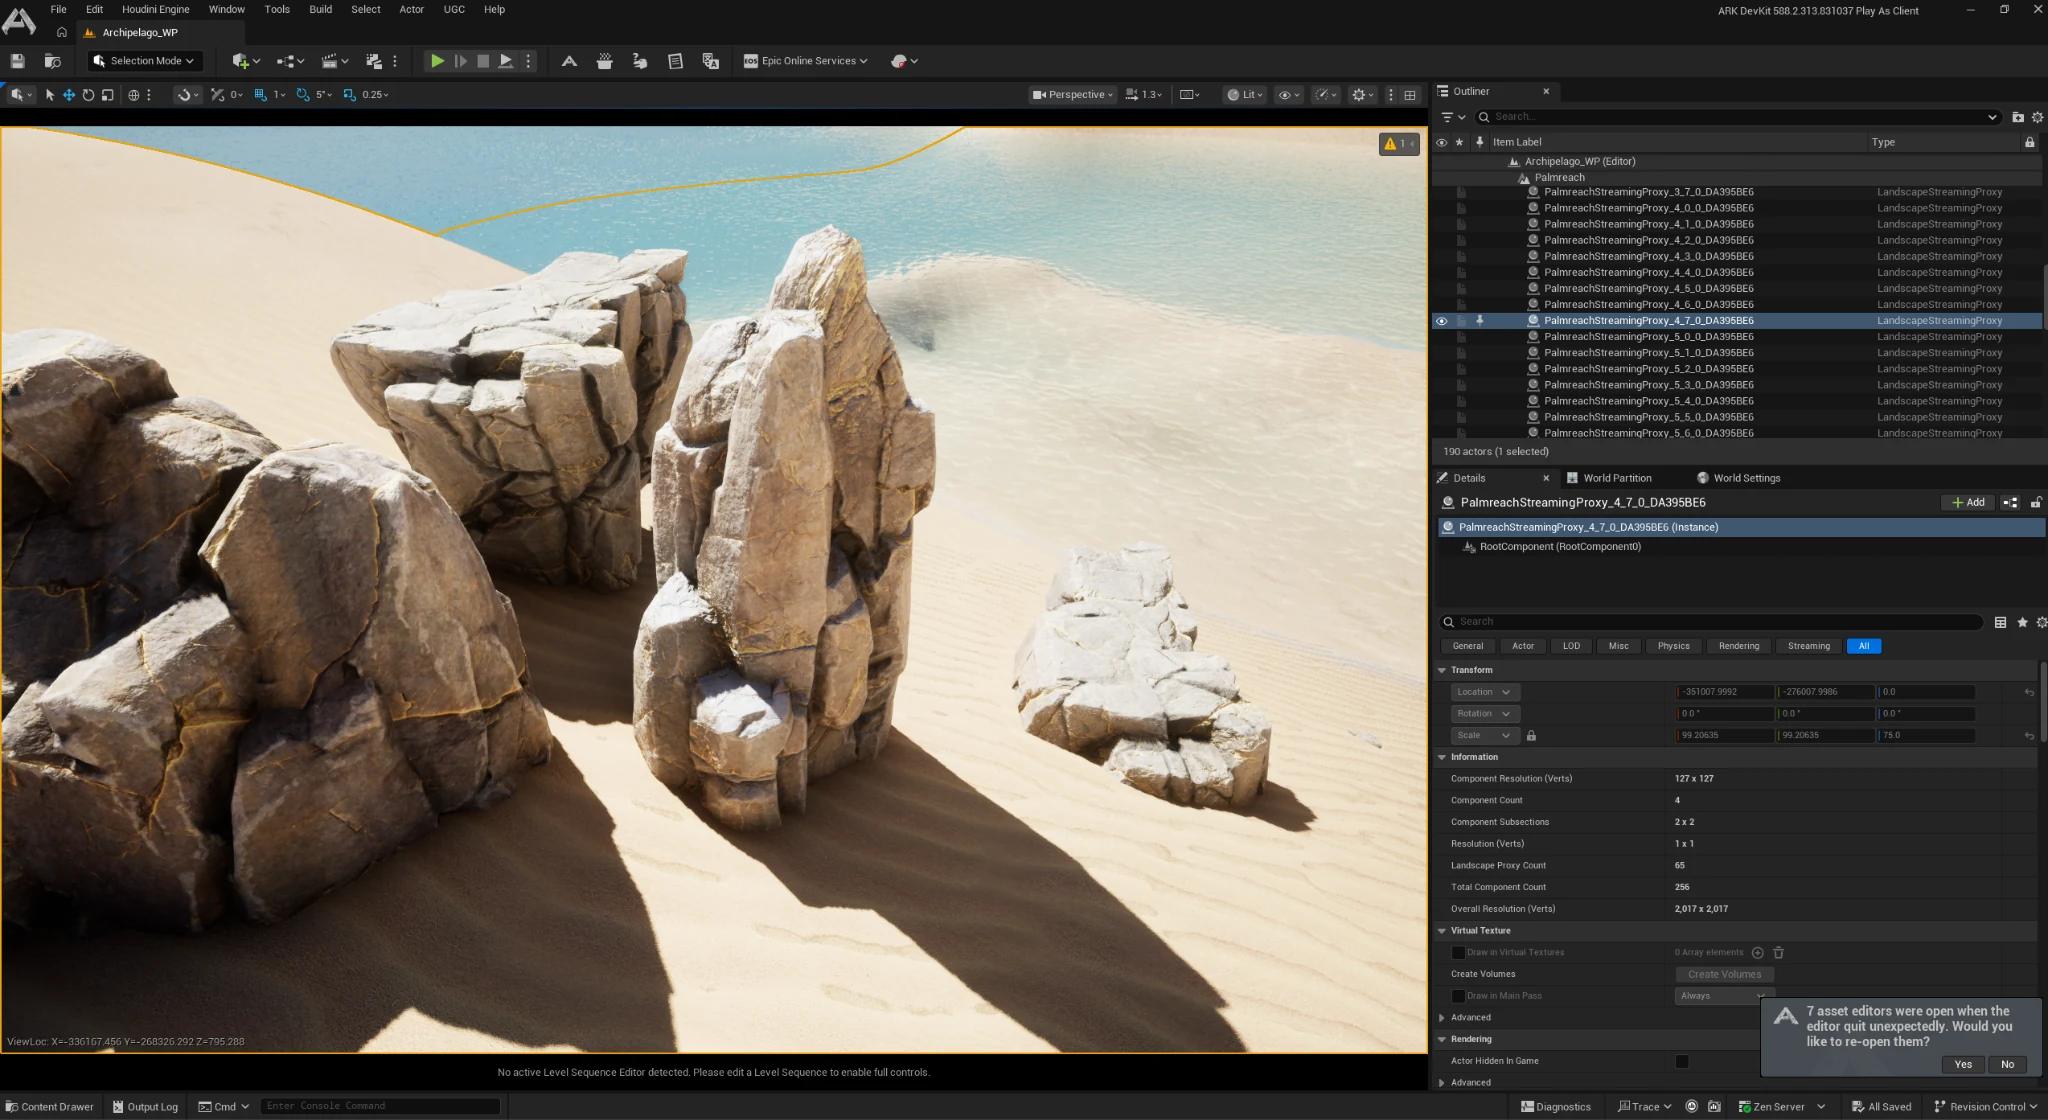Screen dimensions: 2048x1120
Task: Open the Content Drawer
Action: tap(50, 1107)
